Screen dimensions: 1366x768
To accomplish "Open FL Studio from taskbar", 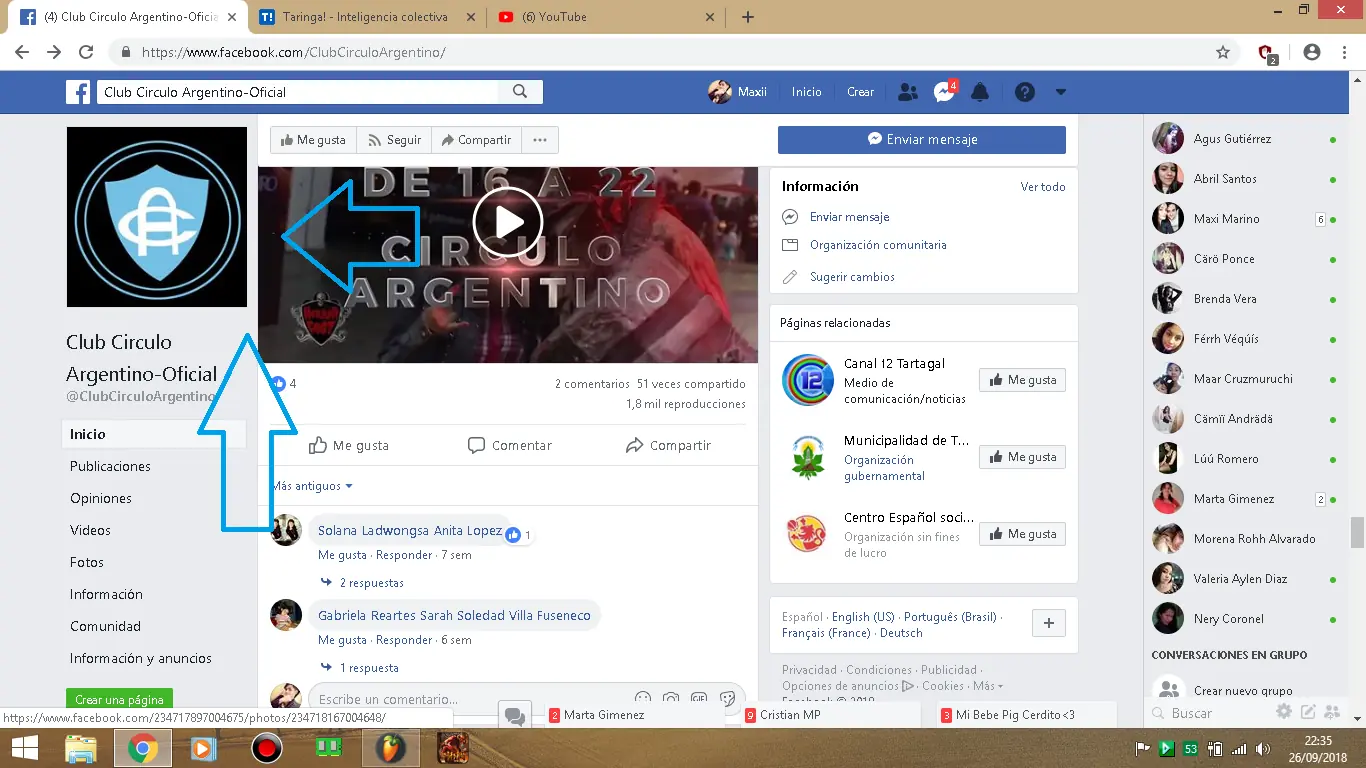I will (391, 748).
